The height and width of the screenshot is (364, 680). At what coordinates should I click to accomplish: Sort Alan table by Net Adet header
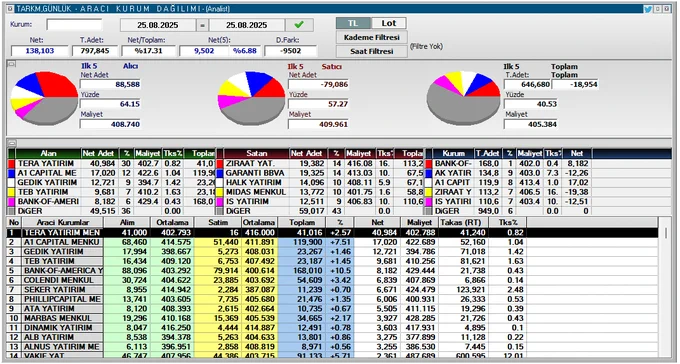pos(100,154)
